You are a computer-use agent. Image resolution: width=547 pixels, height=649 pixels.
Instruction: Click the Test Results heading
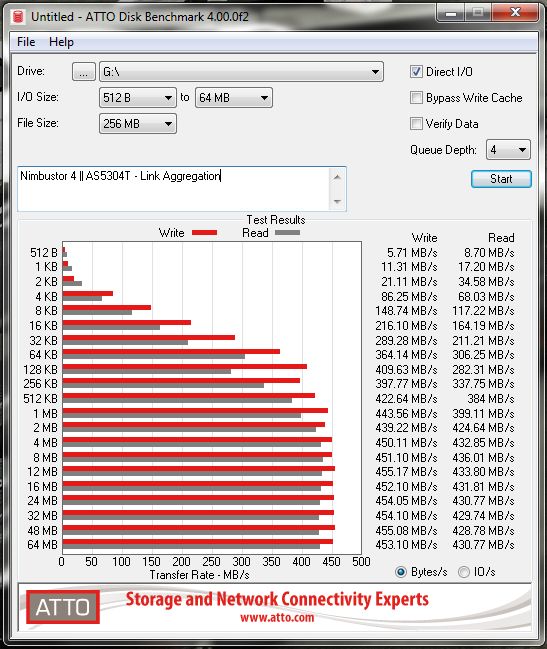point(276,219)
